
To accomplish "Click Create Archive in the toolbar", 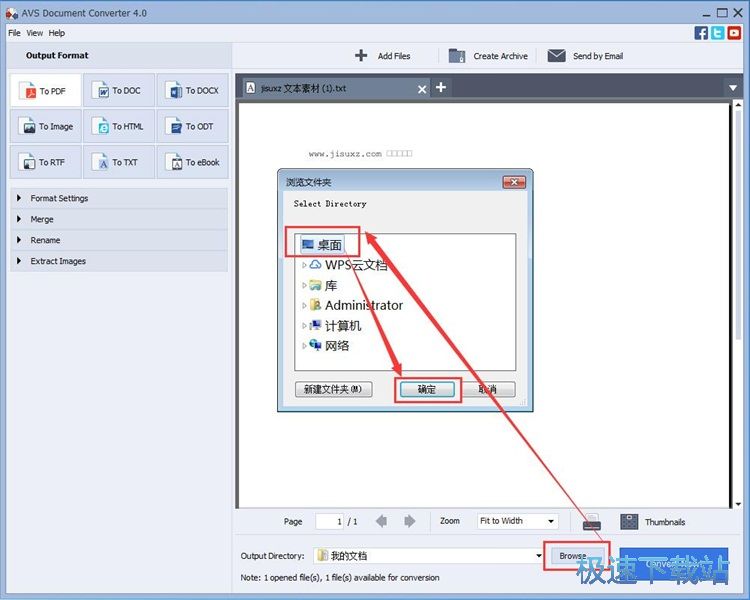I will 488,56.
